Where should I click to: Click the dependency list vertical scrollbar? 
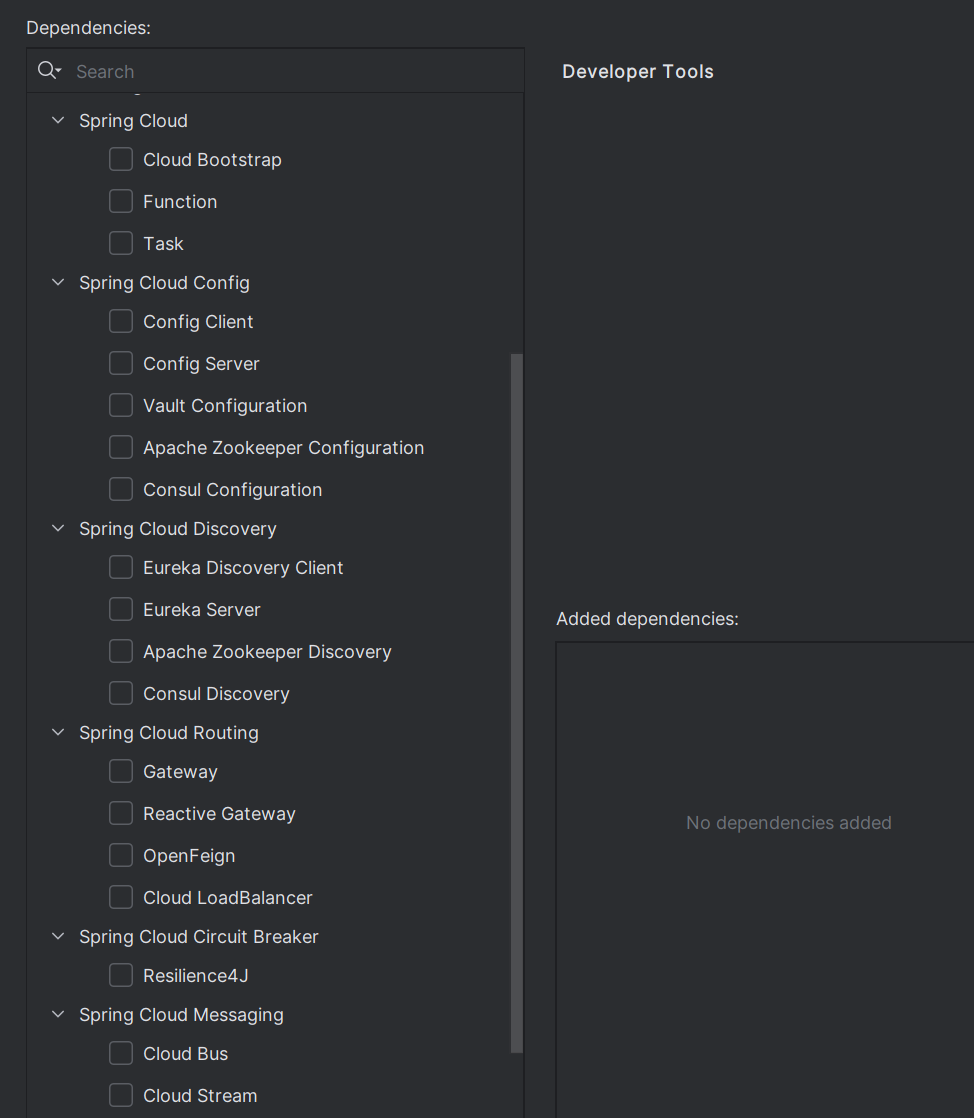tap(517, 700)
